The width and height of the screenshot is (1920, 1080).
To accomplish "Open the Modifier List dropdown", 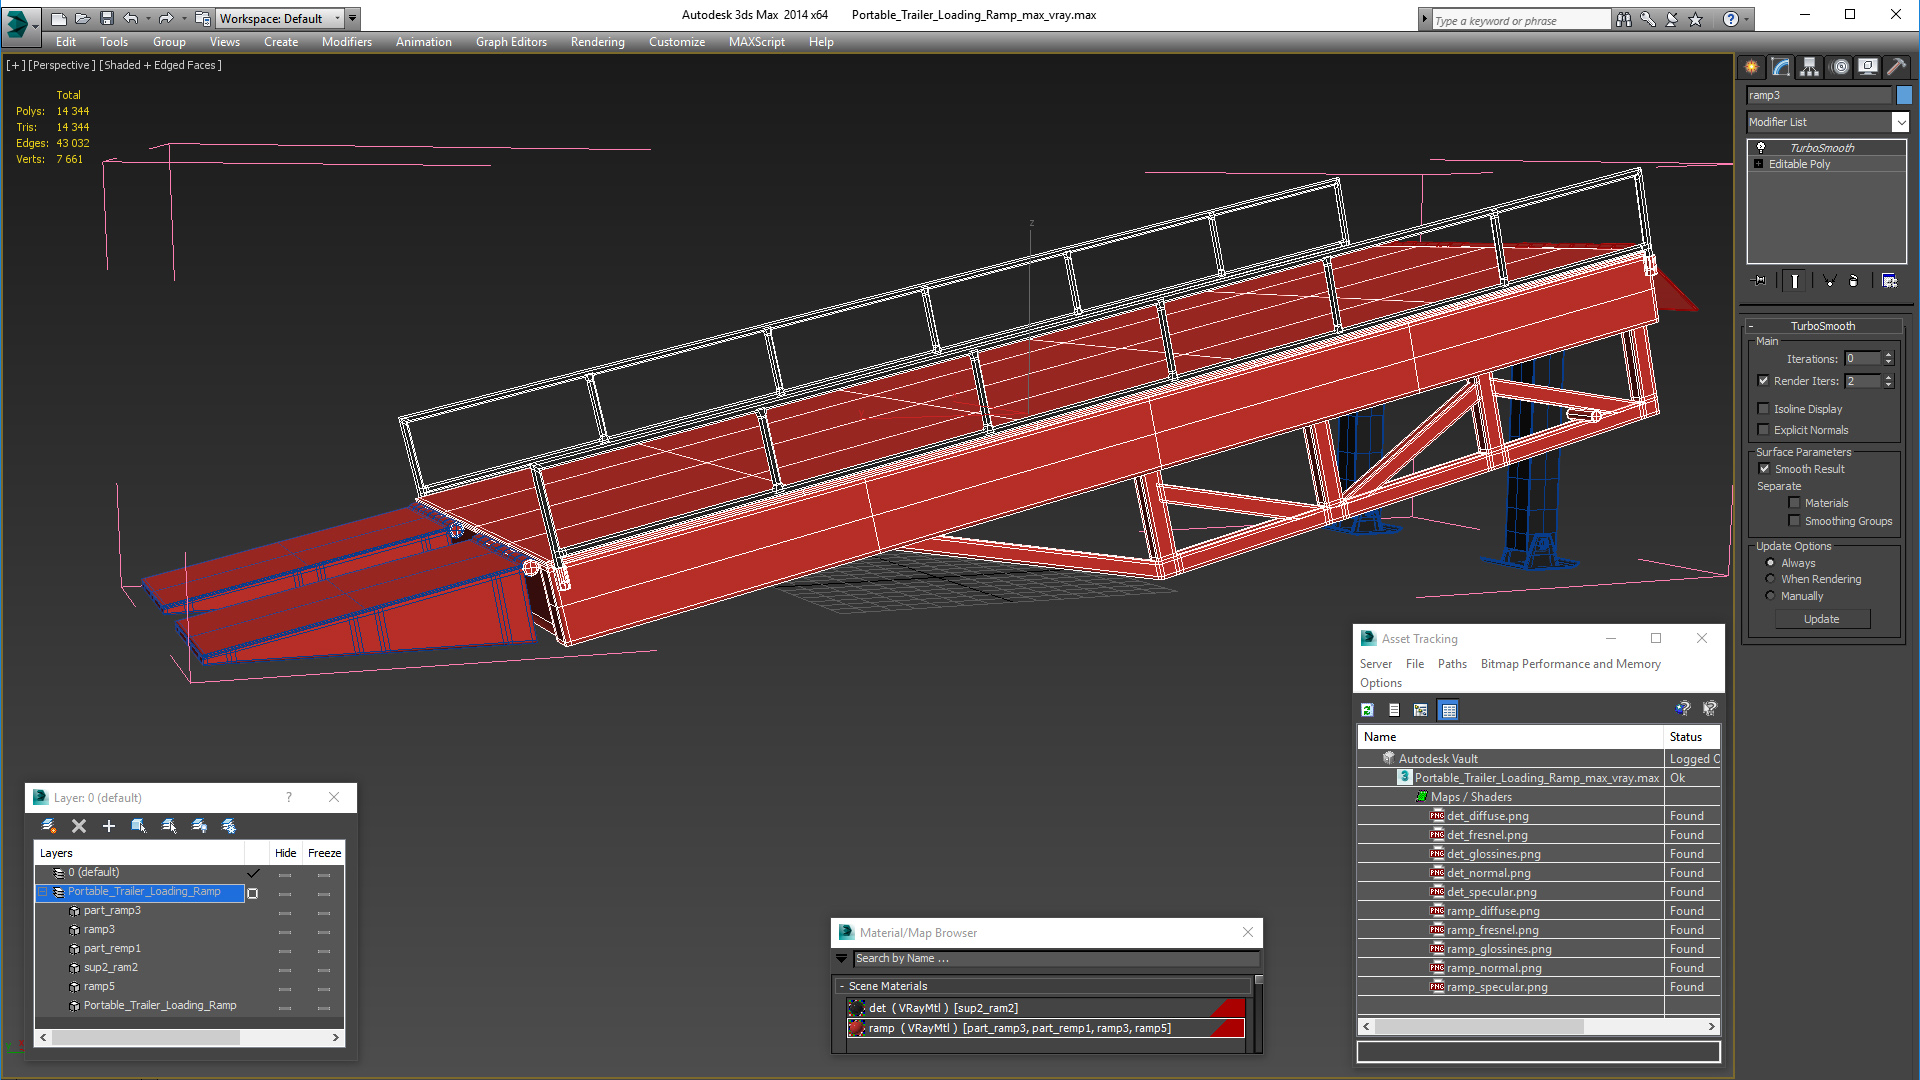I will pos(1900,122).
